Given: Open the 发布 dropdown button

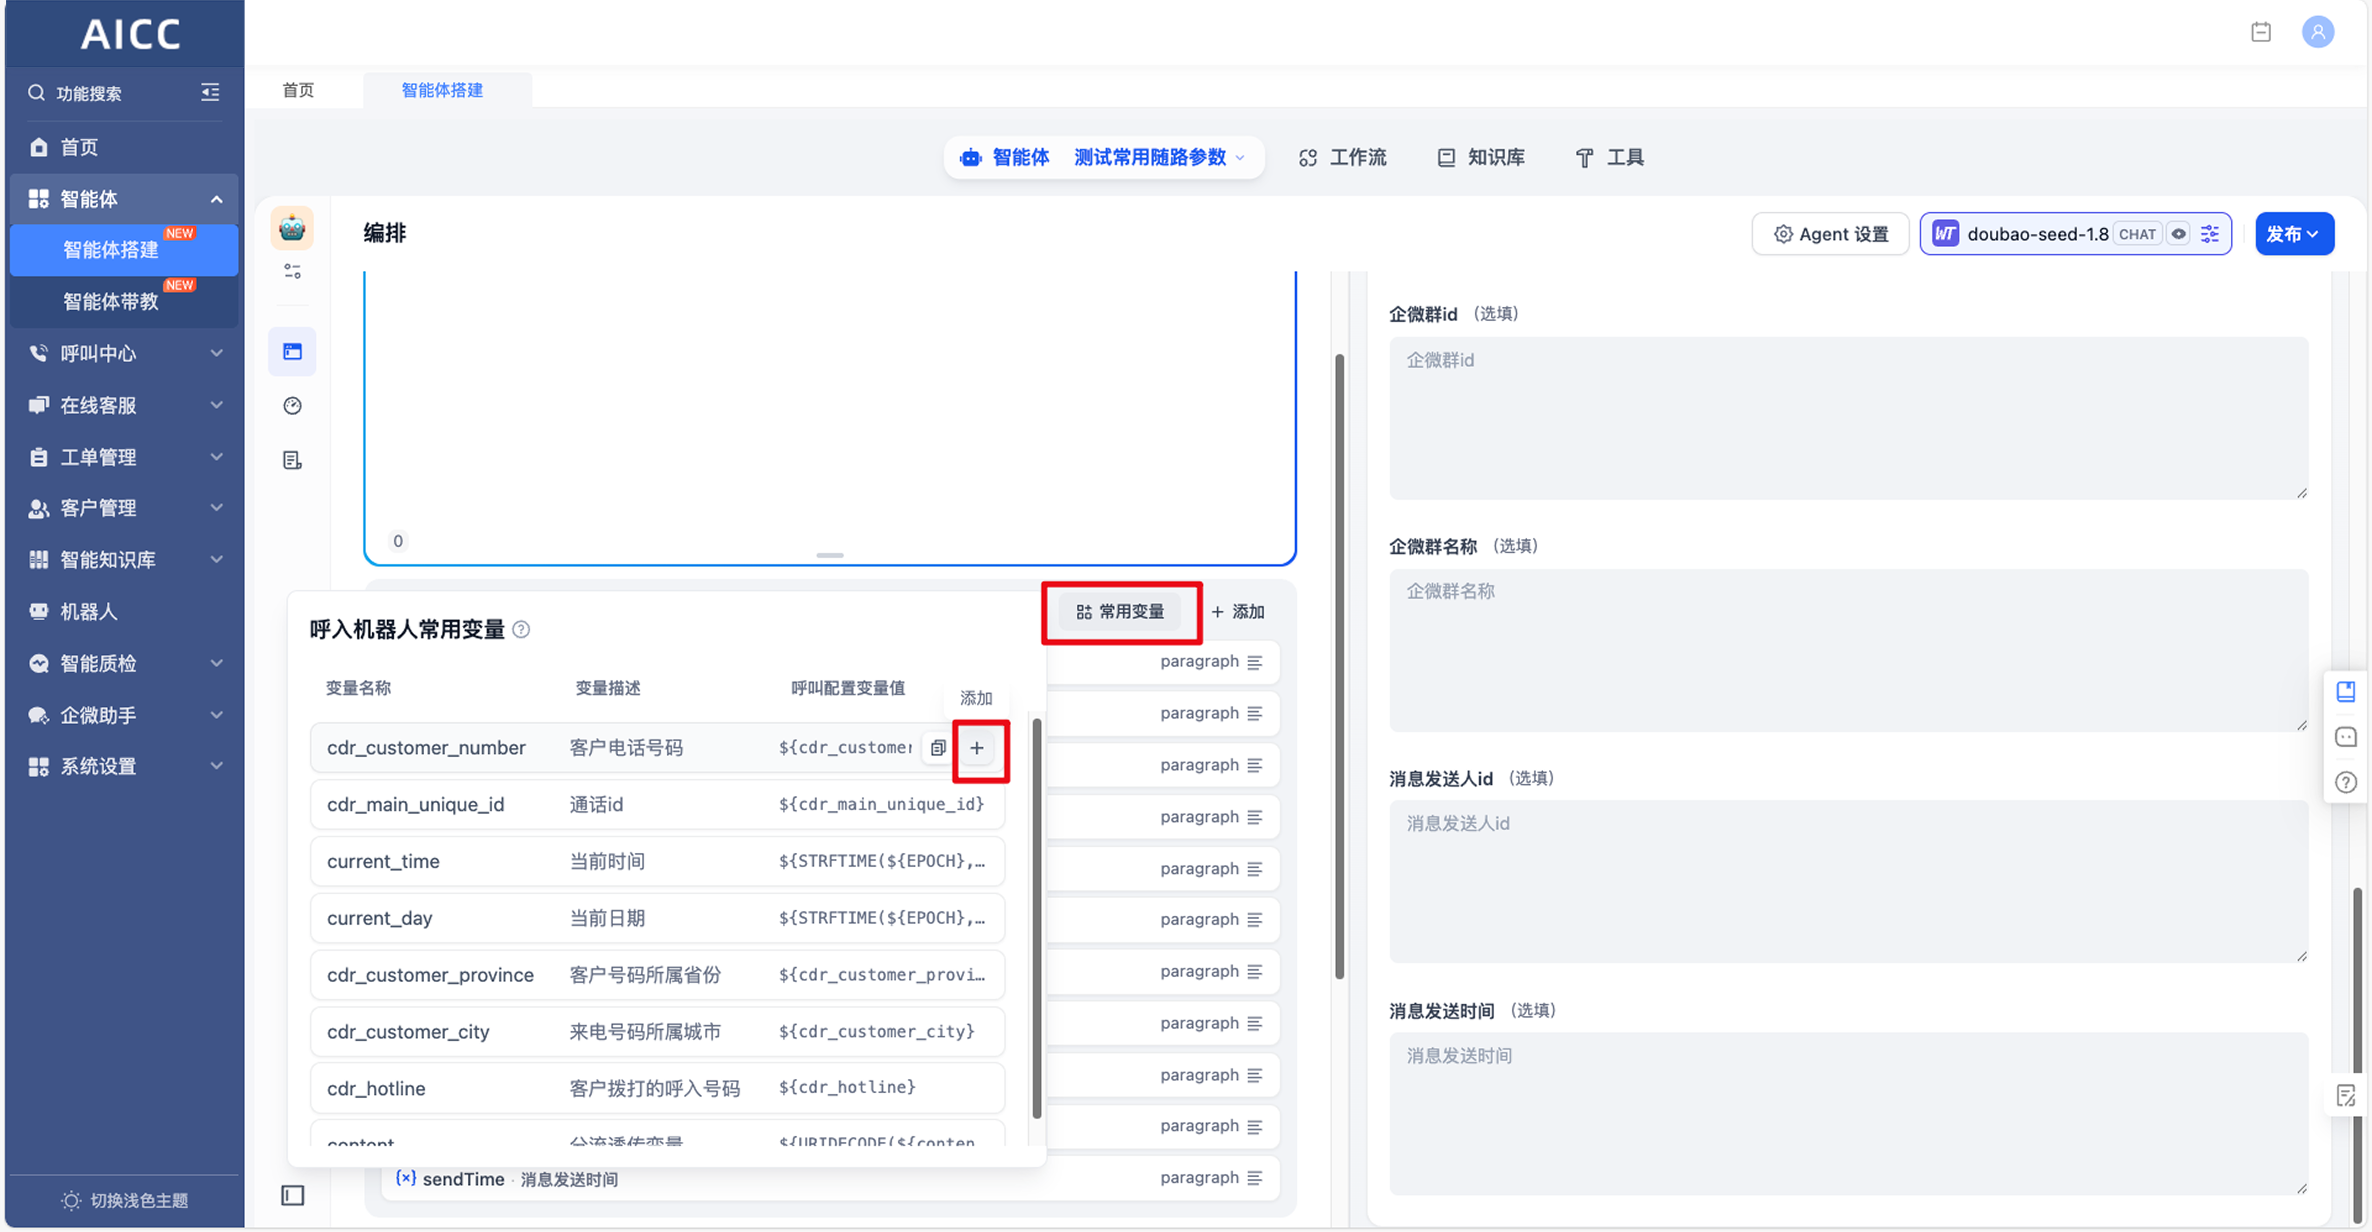Looking at the screenshot, I should 2293,234.
